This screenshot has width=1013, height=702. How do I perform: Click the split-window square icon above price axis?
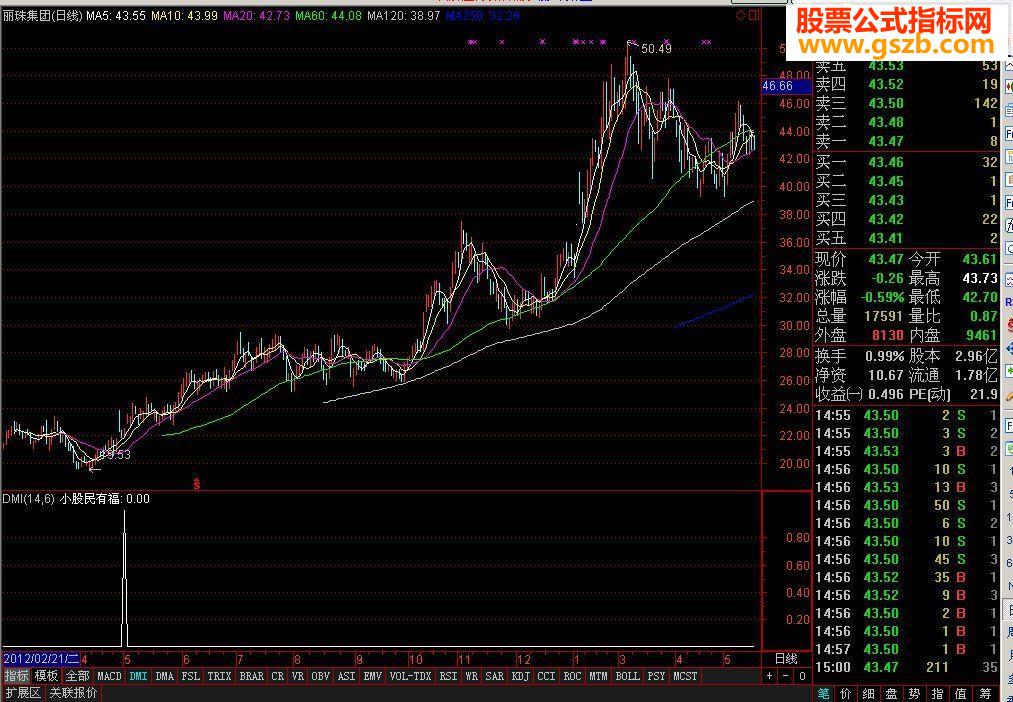point(753,15)
